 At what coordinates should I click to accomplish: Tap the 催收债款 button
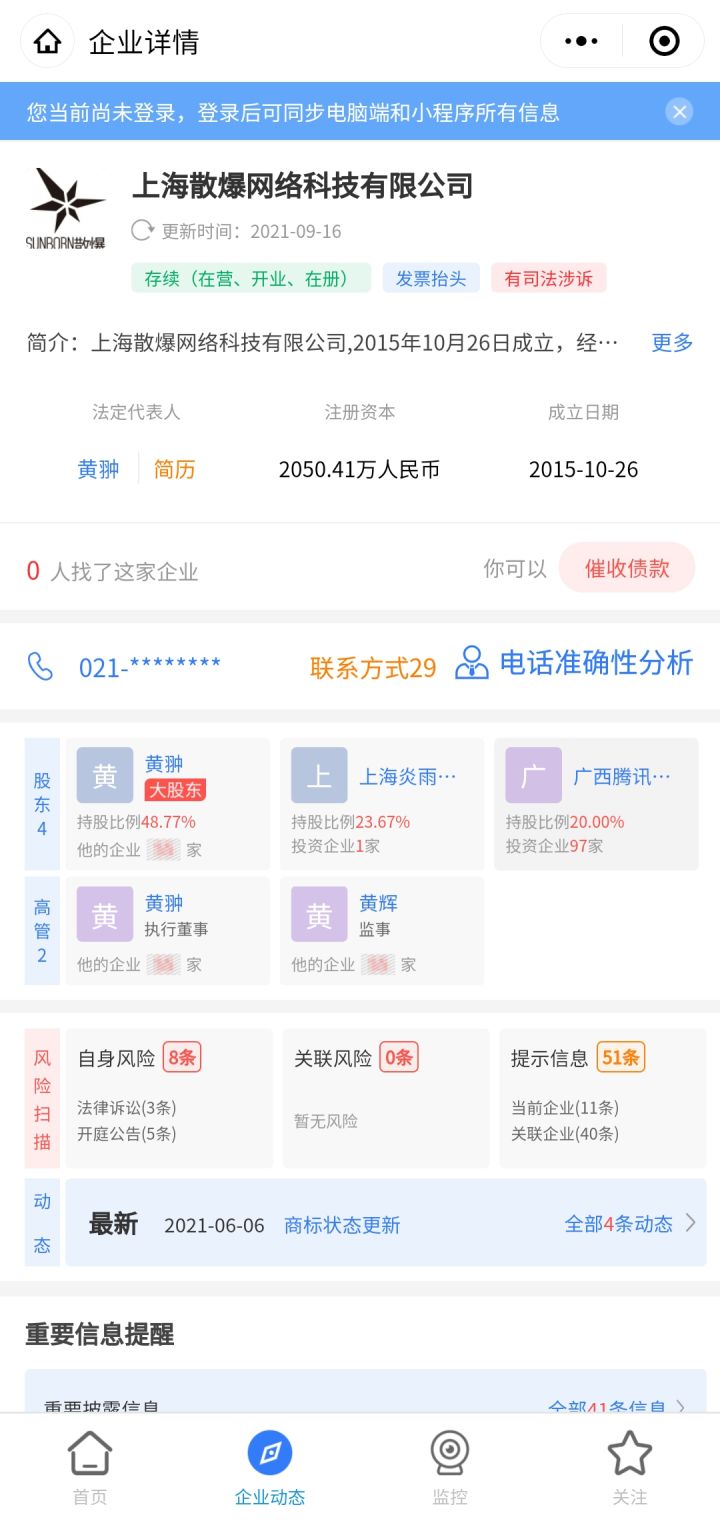coord(627,568)
